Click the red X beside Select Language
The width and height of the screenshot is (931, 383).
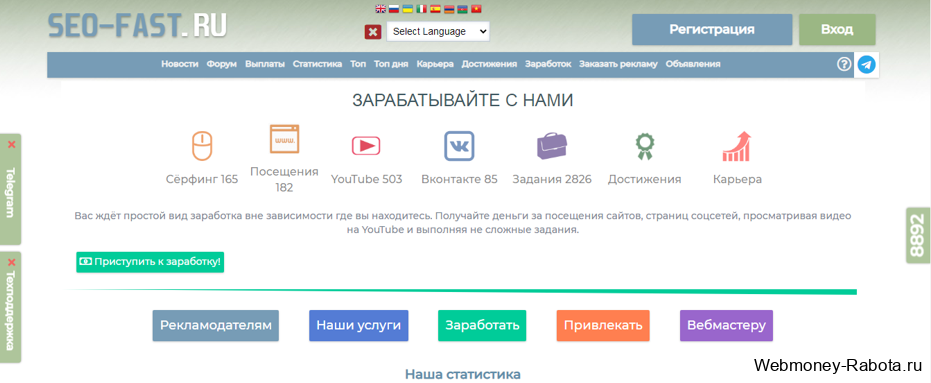[x=373, y=32]
